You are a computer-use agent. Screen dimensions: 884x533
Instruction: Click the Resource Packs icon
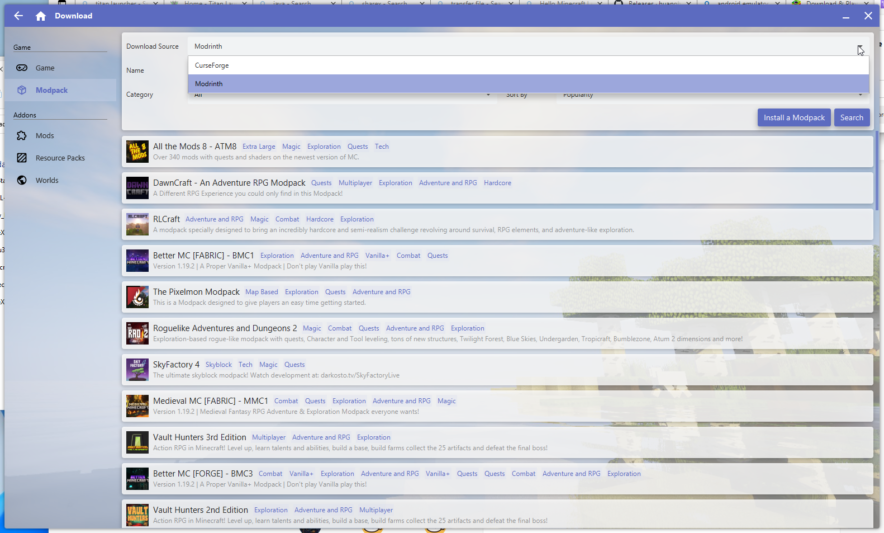[22, 158]
